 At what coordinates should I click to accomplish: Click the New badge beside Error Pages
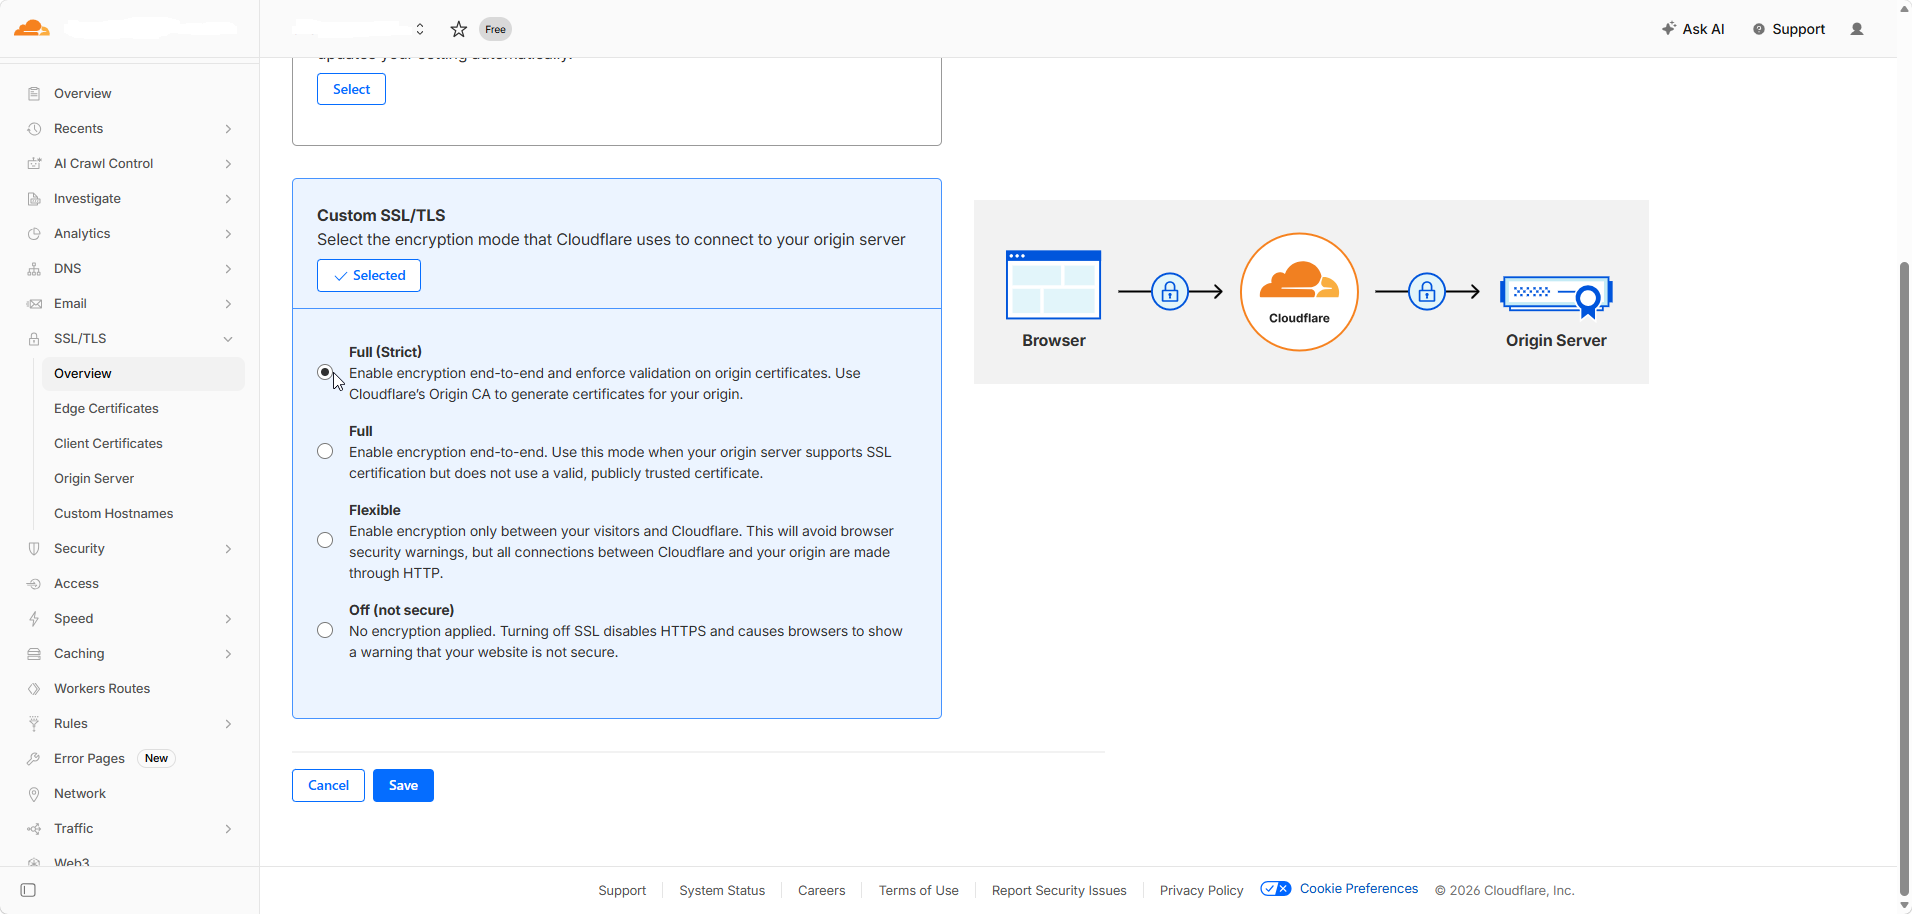[156, 758]
